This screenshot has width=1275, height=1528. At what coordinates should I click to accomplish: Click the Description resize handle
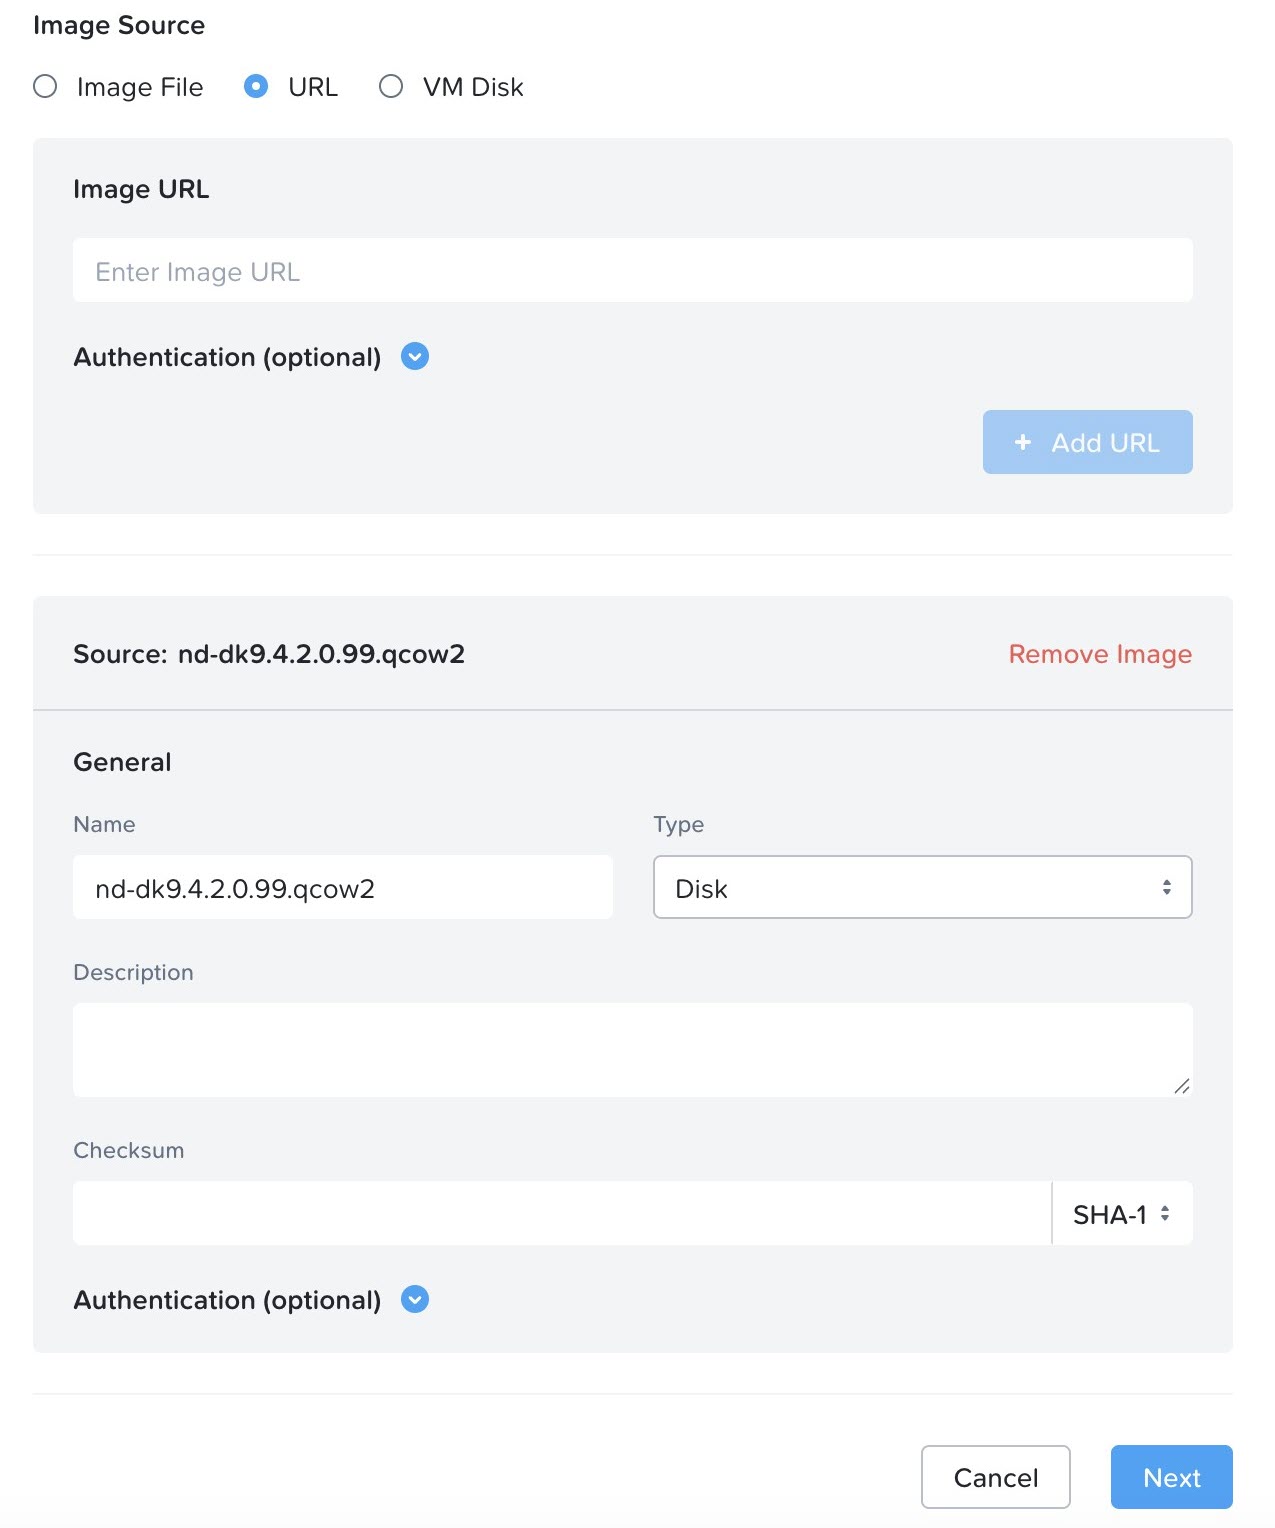[x=1182, y=1086]
